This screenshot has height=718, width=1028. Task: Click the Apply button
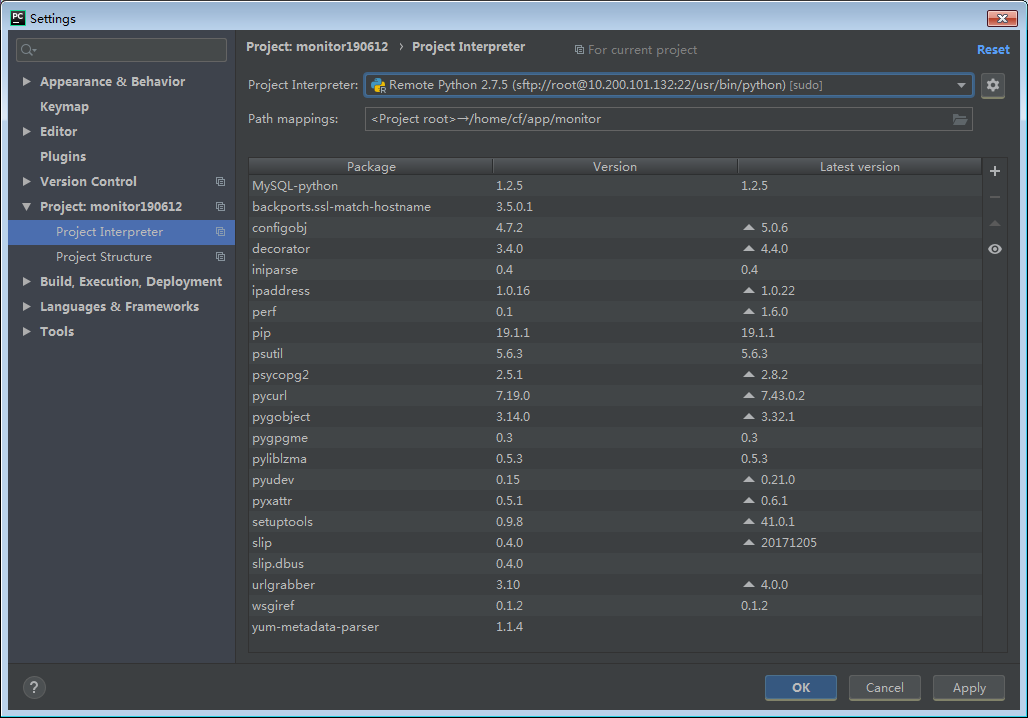tap(969, 688)
